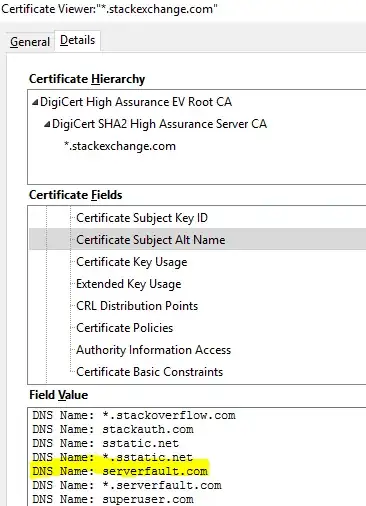Select Certificate Subject Key ID field
The height and width of the screenshot is (506, 366).
click(142, 218)
